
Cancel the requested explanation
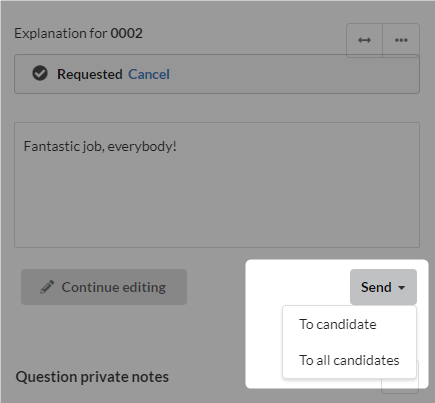(149, 74)
